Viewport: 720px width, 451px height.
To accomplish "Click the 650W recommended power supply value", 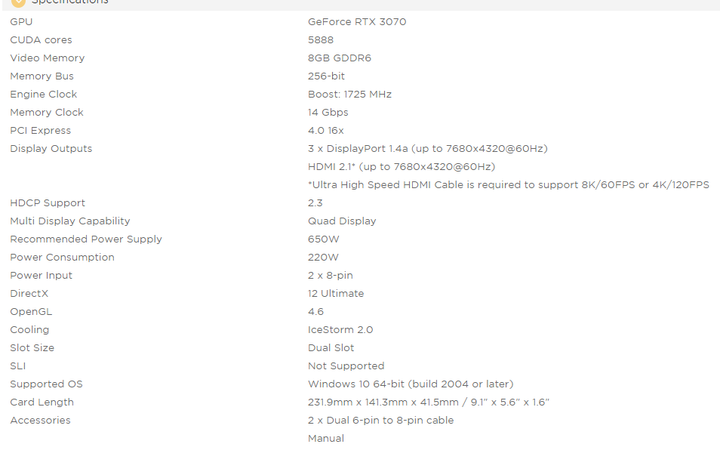I will pyautogui.click(x=323, y=239).
